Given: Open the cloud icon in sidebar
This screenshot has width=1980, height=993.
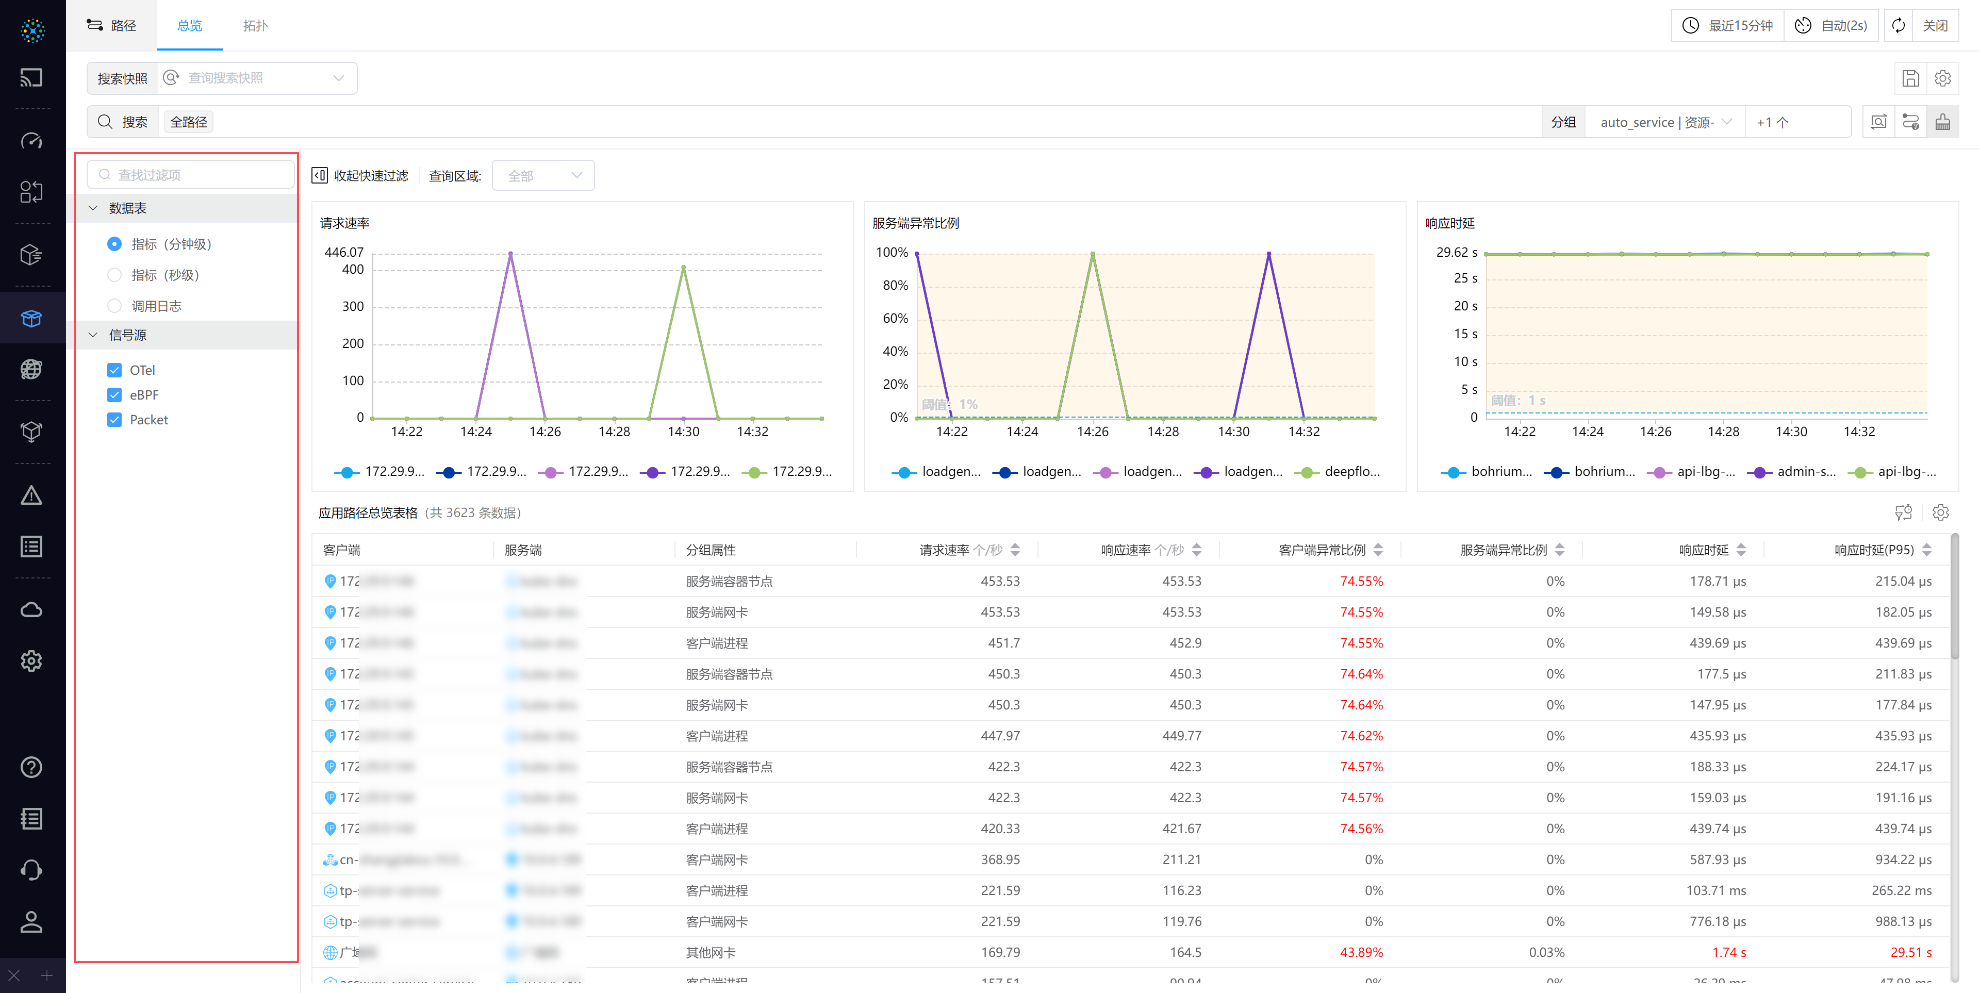Looking at the screenshot, I should pyautogui.click(x=32, y=610).
